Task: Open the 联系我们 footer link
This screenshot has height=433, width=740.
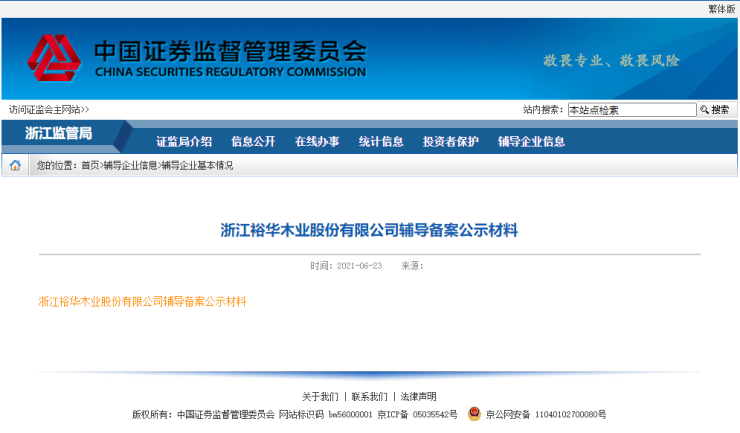Action: pyautogui.click(x=369, y=397)
